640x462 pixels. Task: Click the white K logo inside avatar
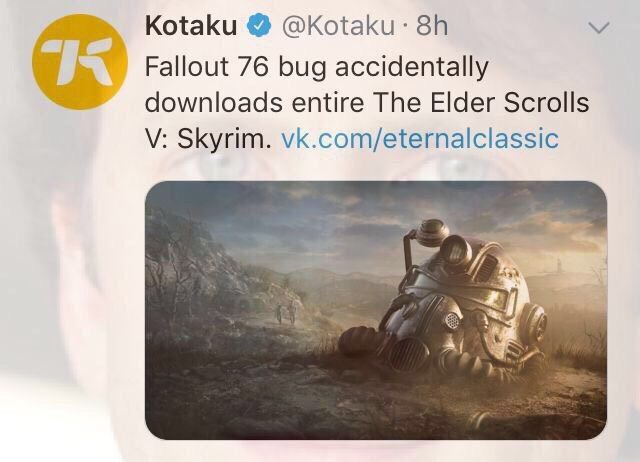click(78, 61)
